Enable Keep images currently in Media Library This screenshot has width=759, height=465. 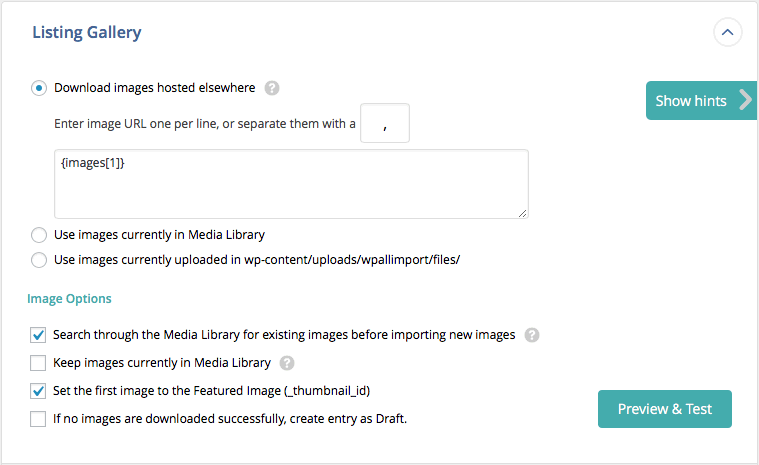[x=38, y=363]
